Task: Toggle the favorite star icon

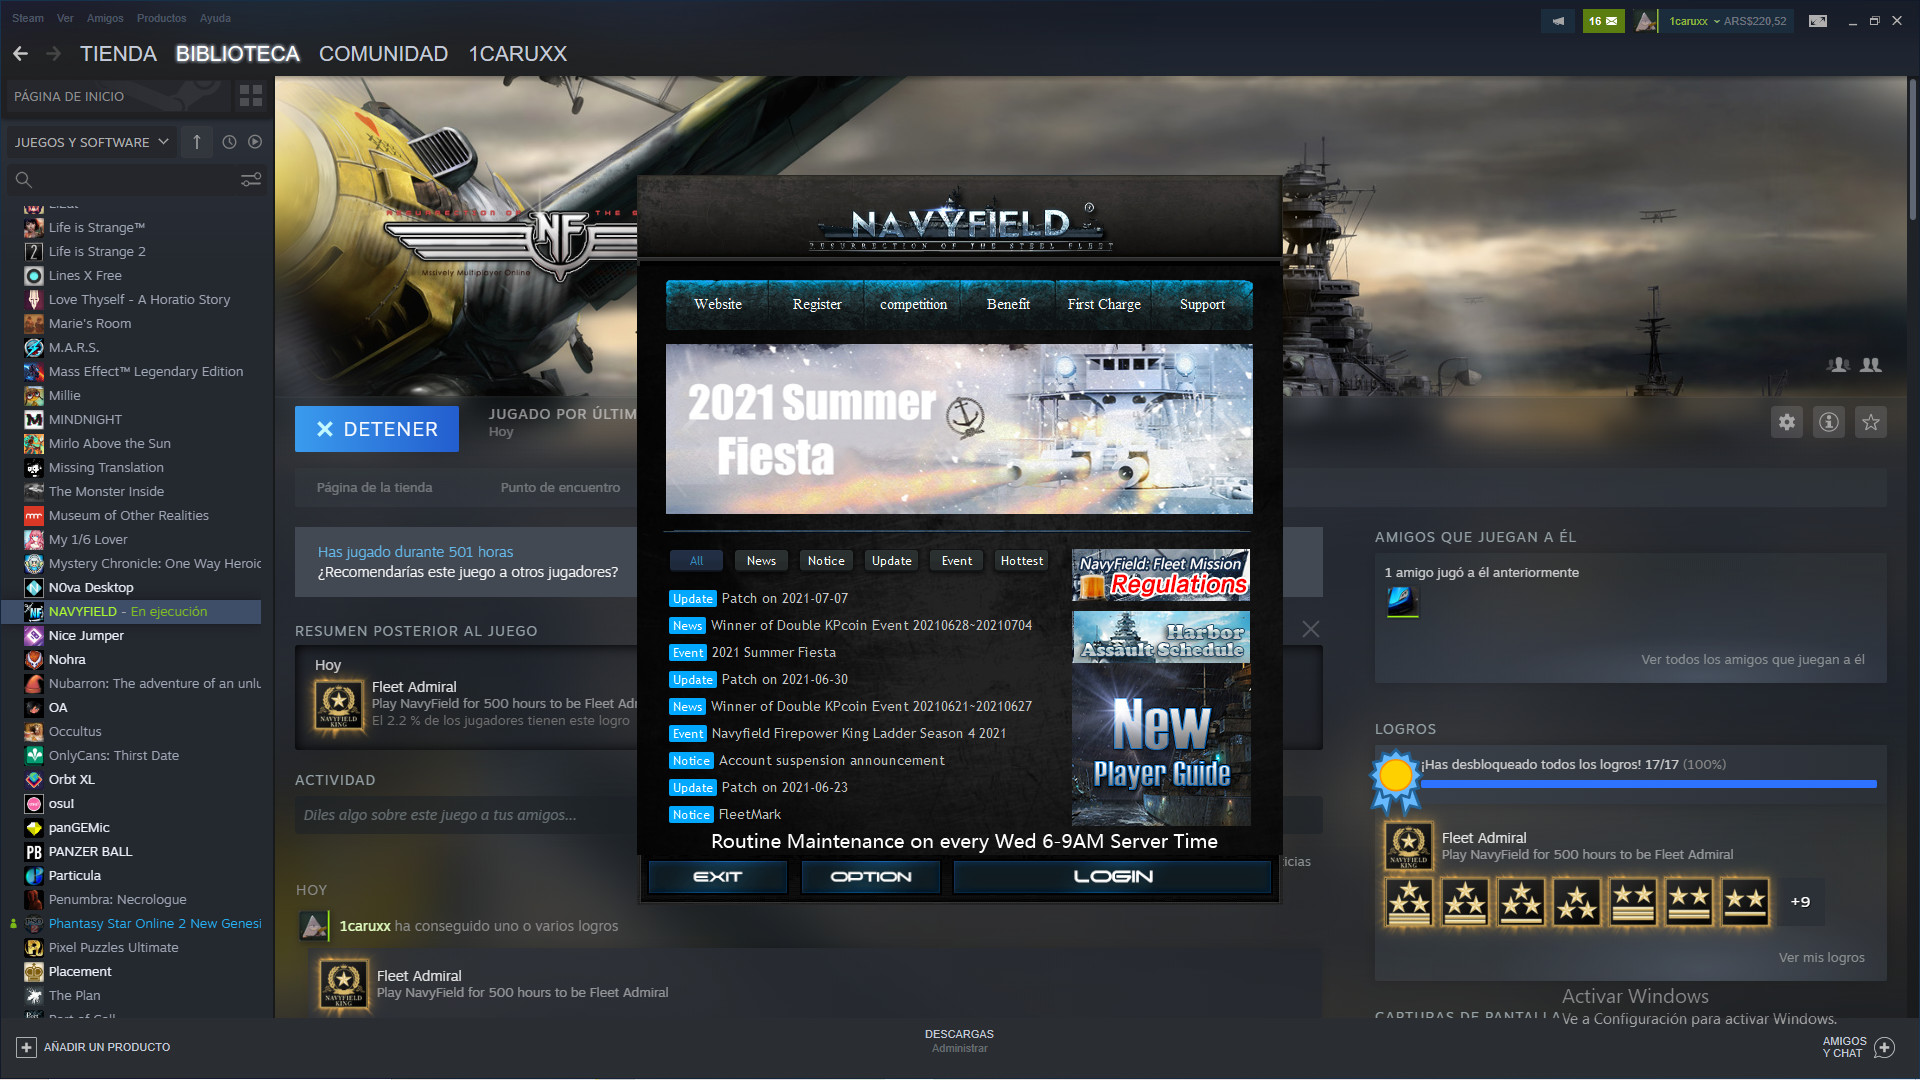Action: (1871, 422)
